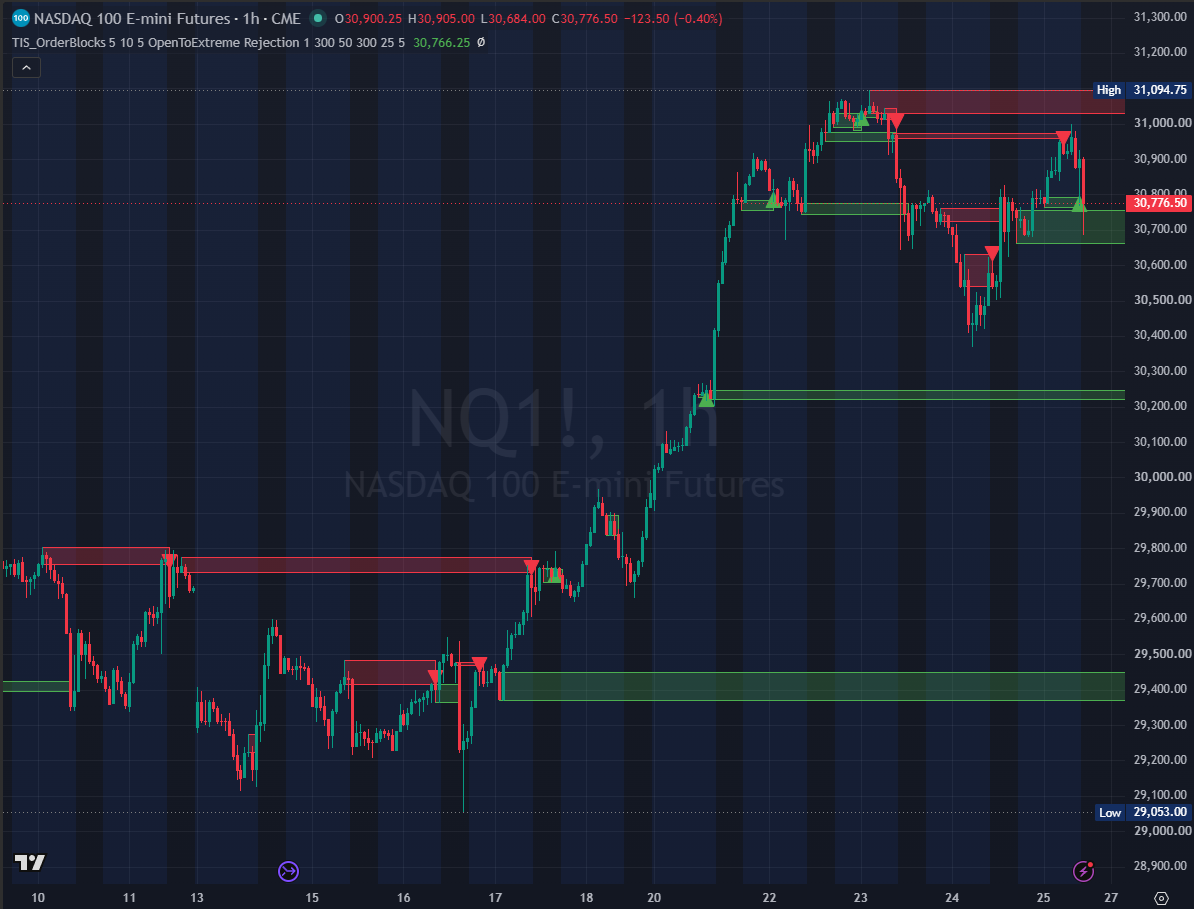
Task: Click the High 31,094.75 price label
Action: coord(1142,90)
